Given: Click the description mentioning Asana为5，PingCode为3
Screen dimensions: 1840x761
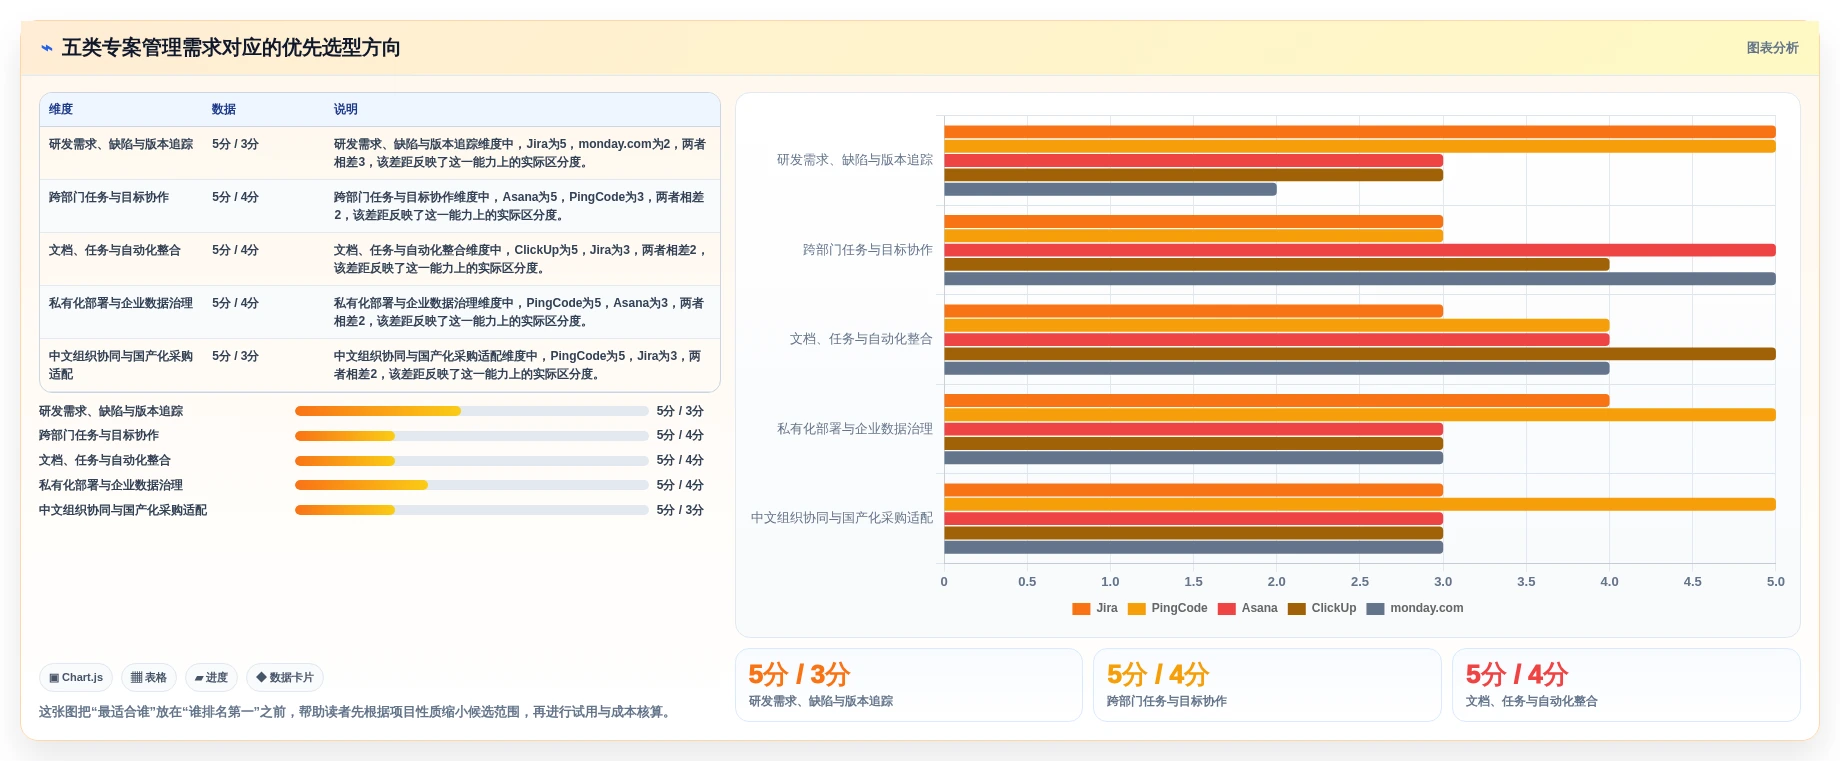Looking at the screenshot, I should point(520,206).
